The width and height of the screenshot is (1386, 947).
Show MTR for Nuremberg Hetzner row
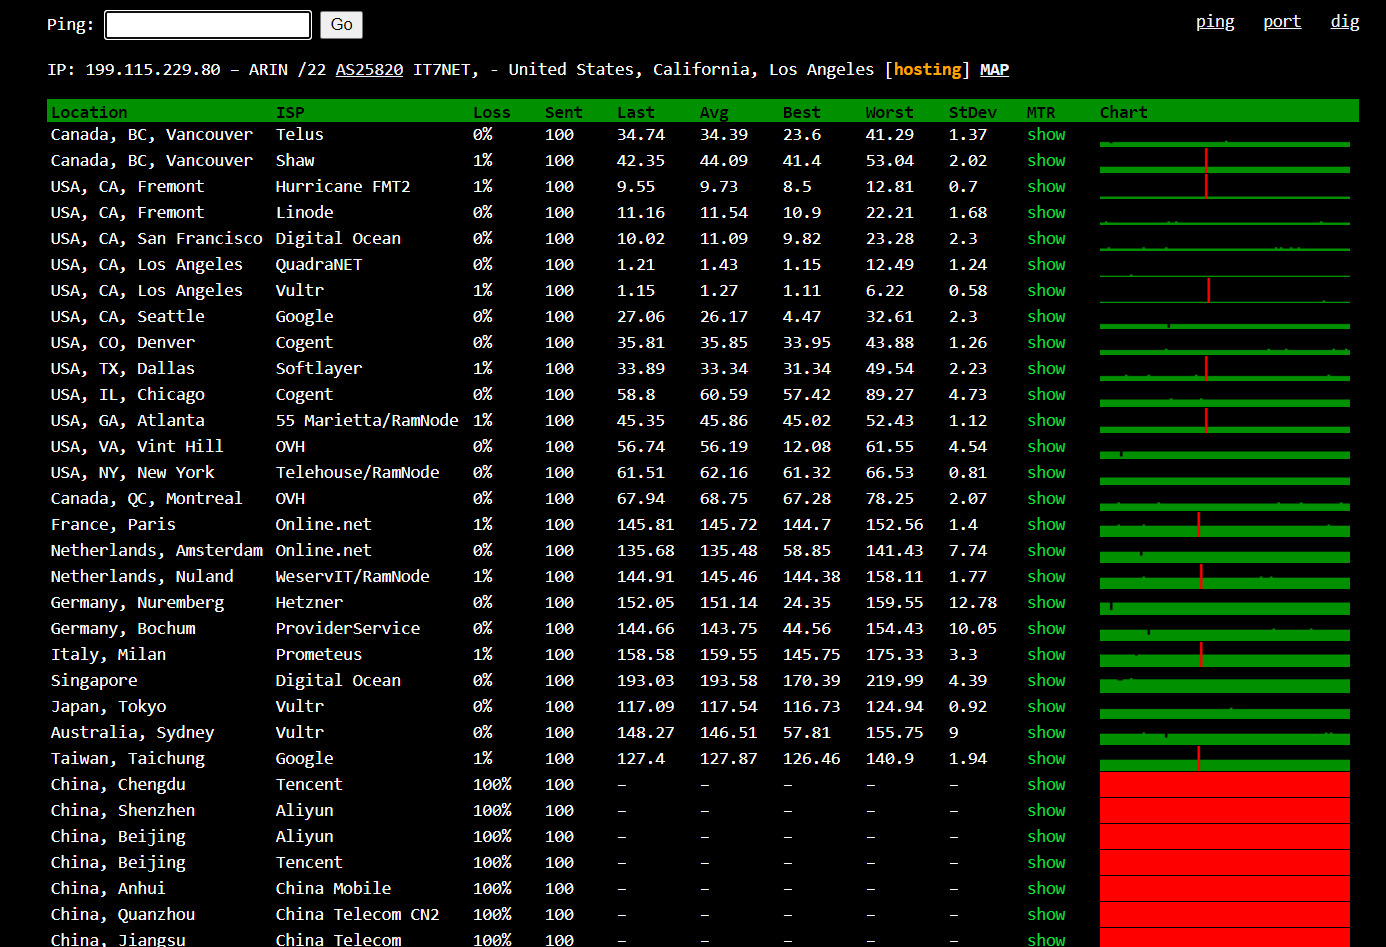coord(1046,603)
